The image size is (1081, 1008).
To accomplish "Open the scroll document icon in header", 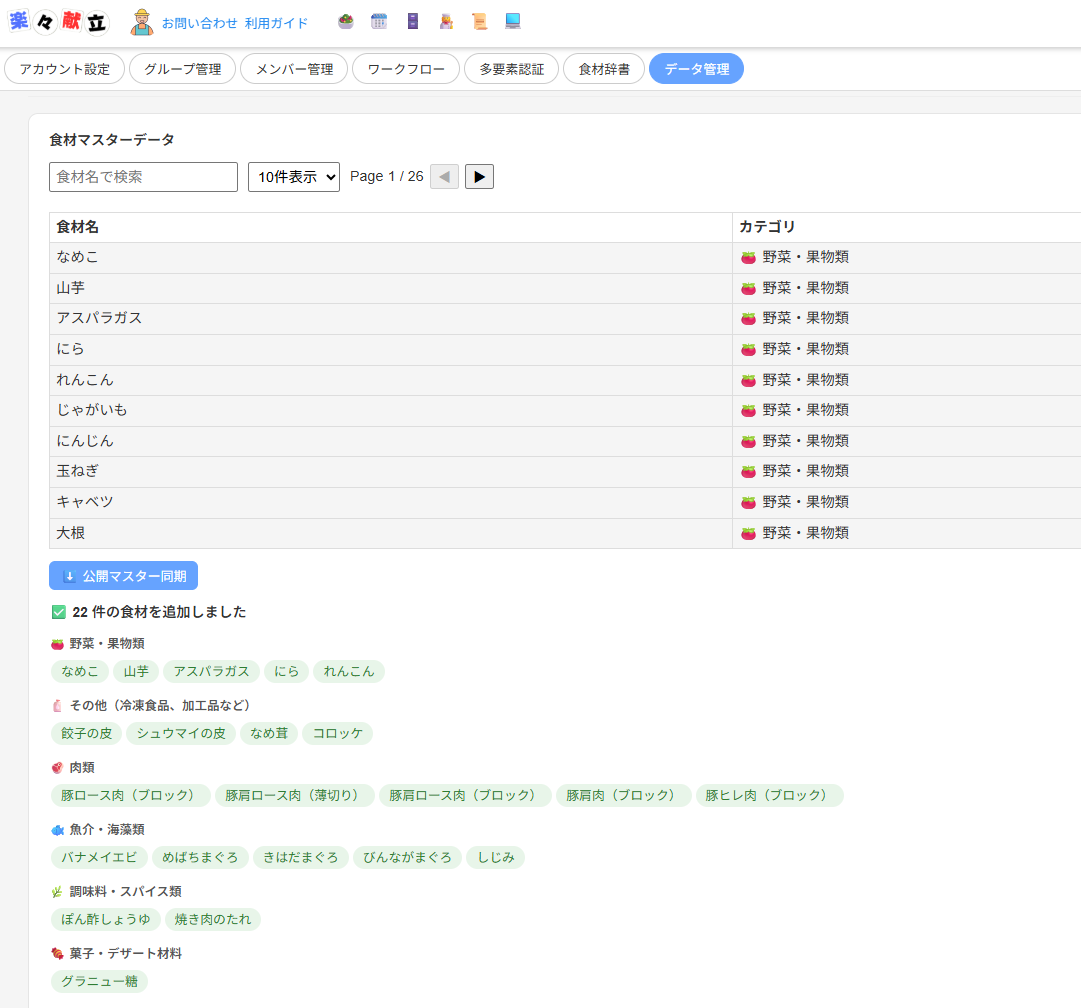I will (480, 21).
